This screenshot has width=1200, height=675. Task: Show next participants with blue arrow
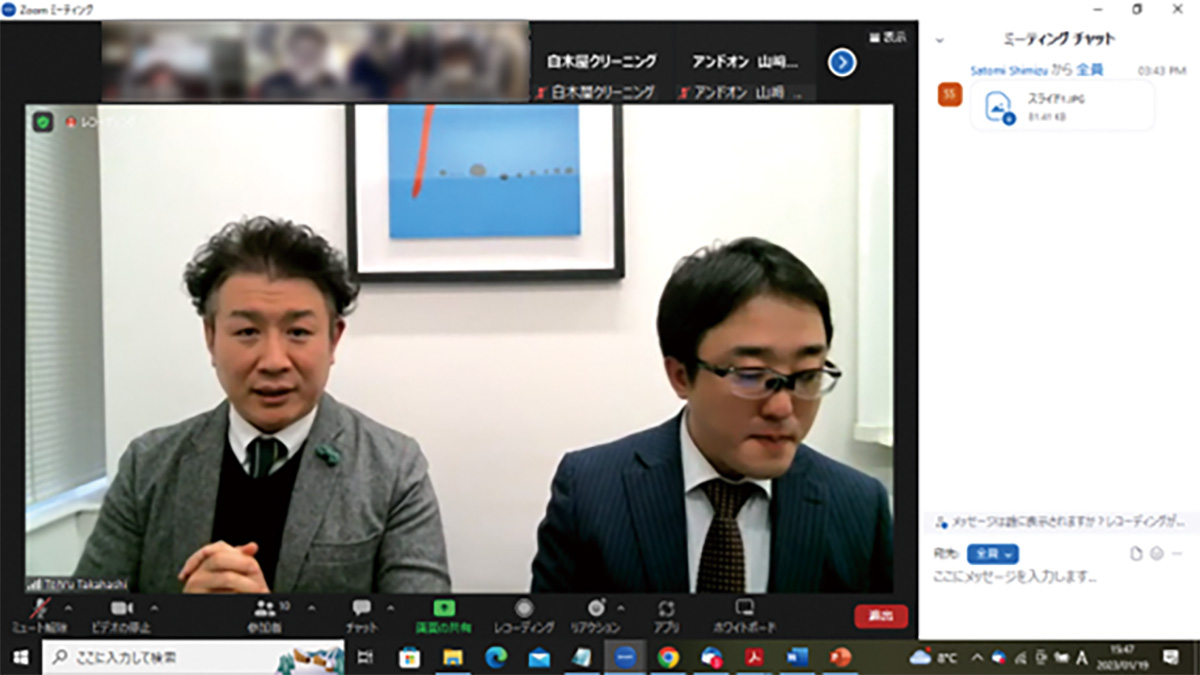pos(842,63)
